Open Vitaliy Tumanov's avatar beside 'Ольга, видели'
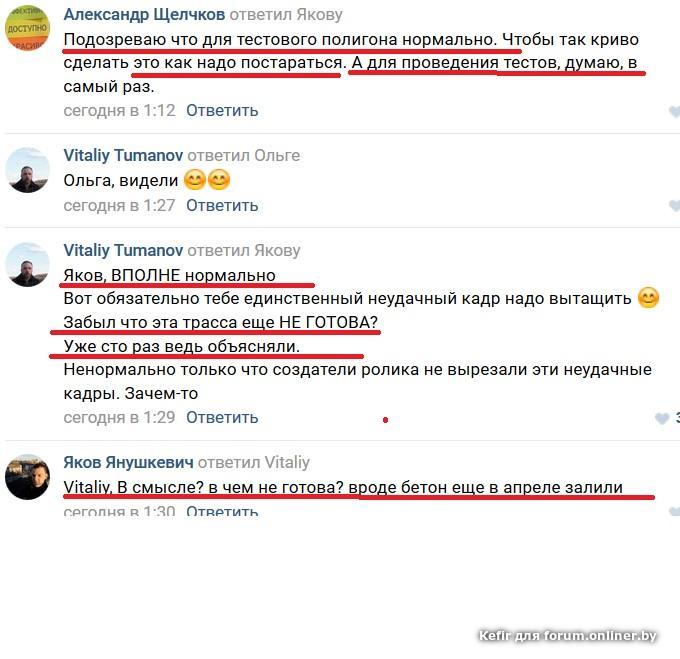The width and height of the screenshot is (680, 659). point(27,170)
